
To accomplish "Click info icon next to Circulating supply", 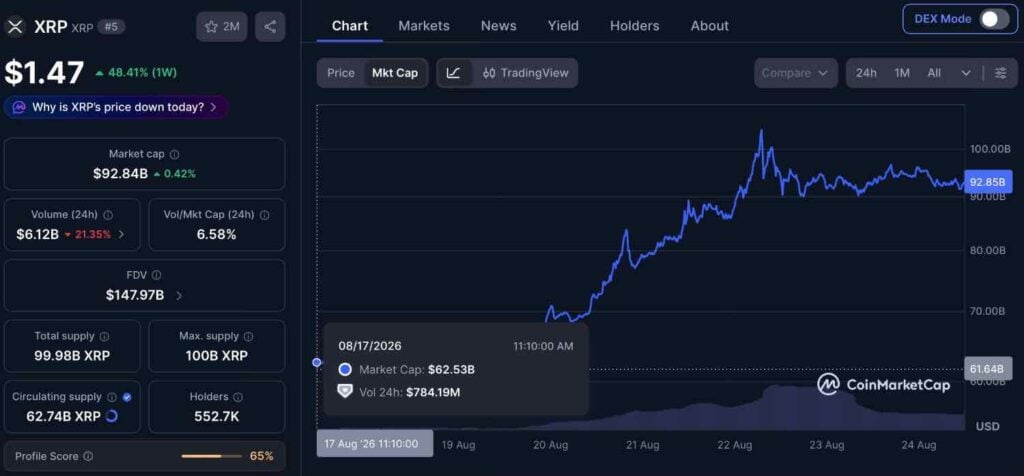I will (112, 397).
